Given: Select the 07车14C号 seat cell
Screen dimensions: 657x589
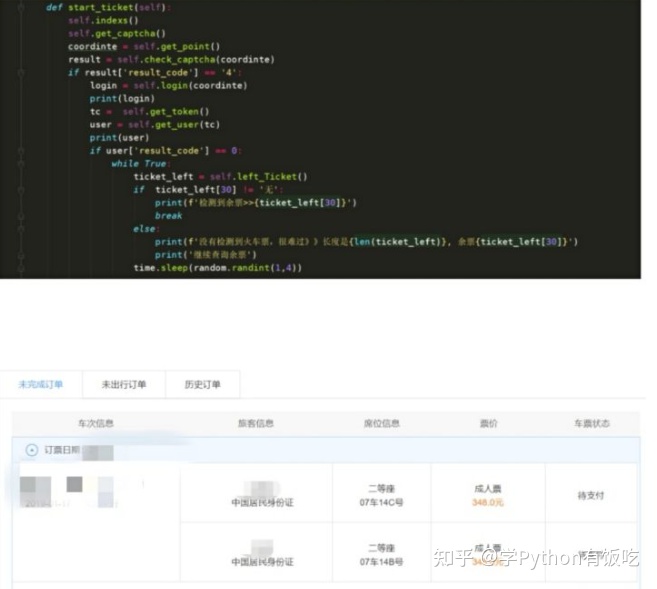Looking at the screenshot, I should pos(381,502).
